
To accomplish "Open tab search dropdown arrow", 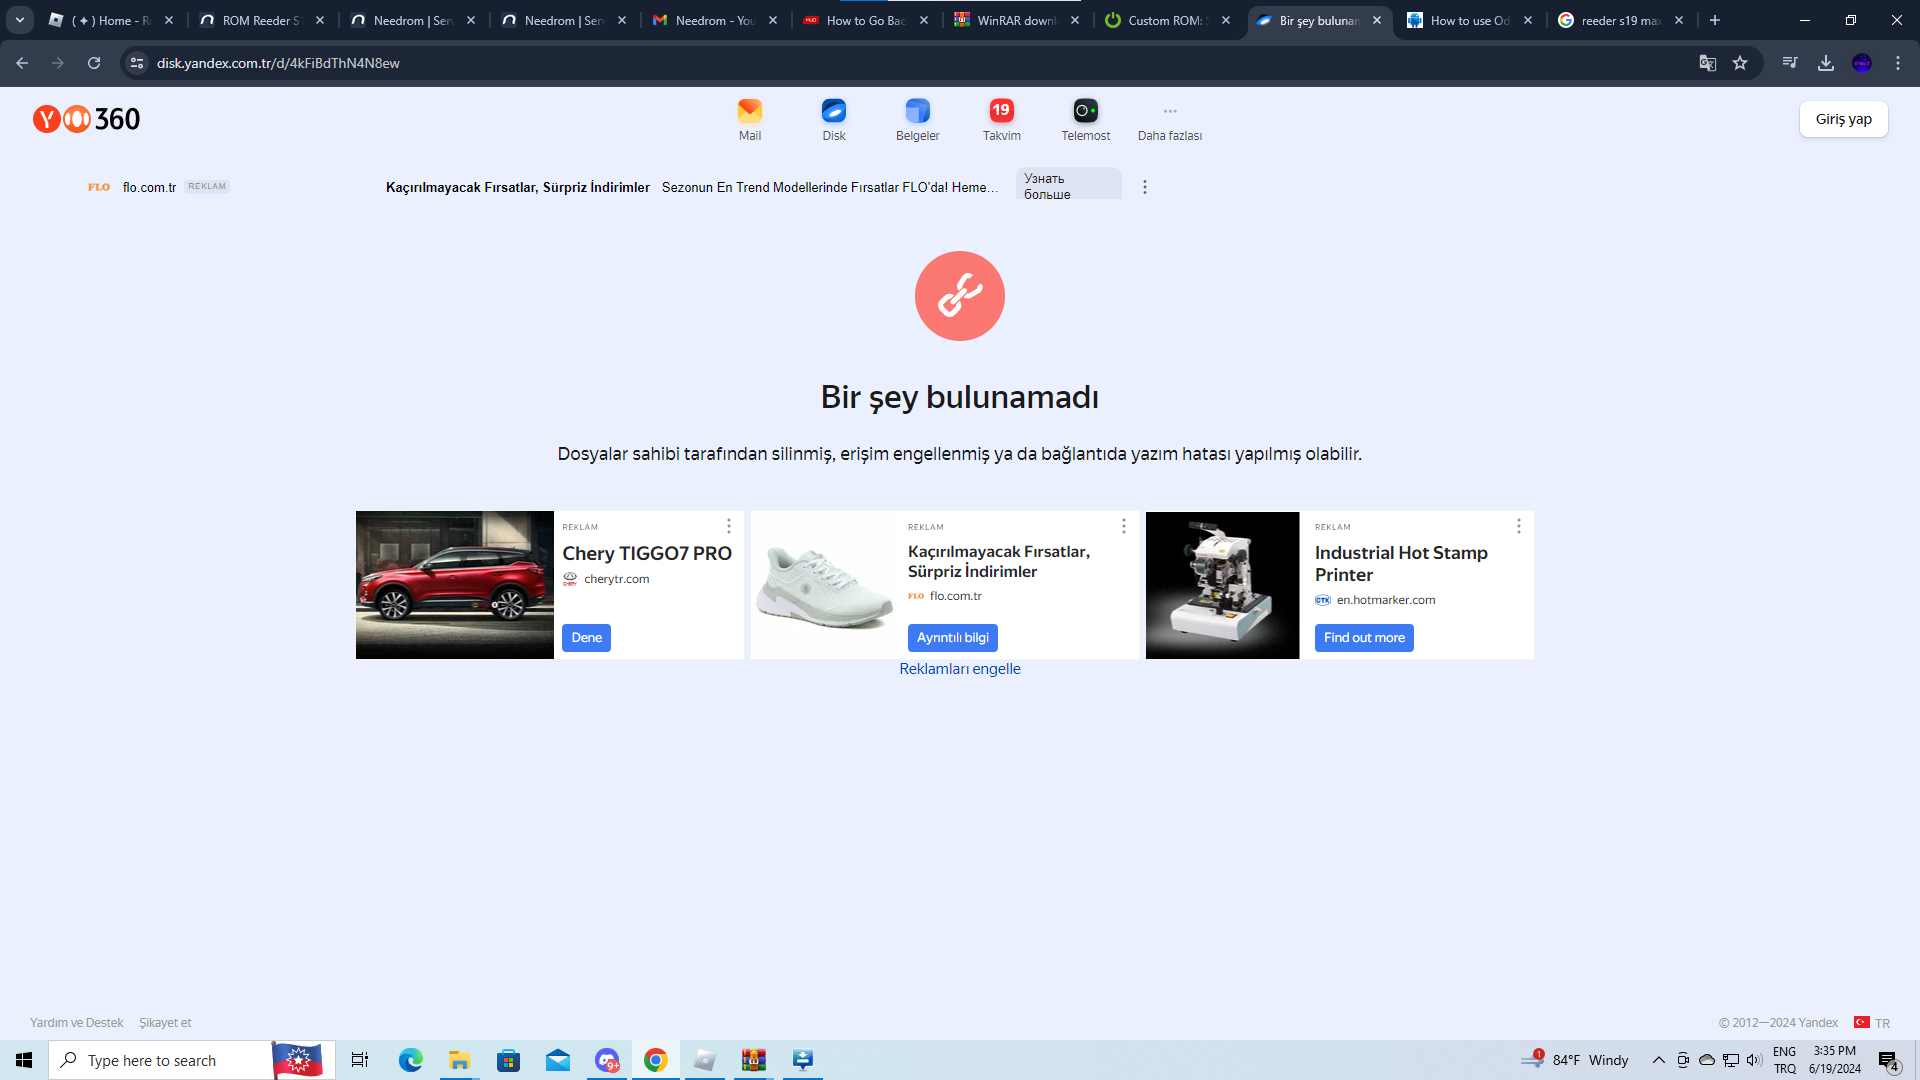I will [20, 20].
